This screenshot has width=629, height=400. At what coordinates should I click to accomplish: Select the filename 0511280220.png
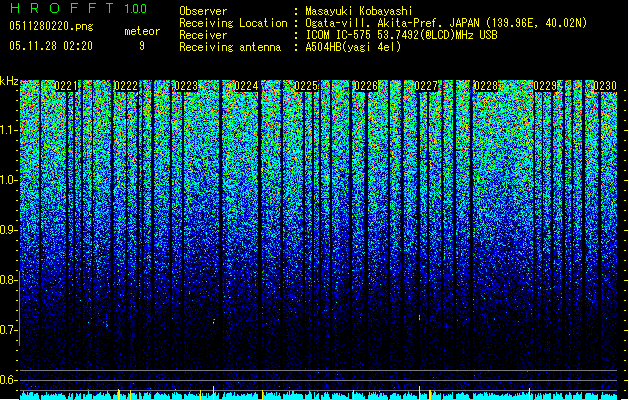click(x=51, y=26)
